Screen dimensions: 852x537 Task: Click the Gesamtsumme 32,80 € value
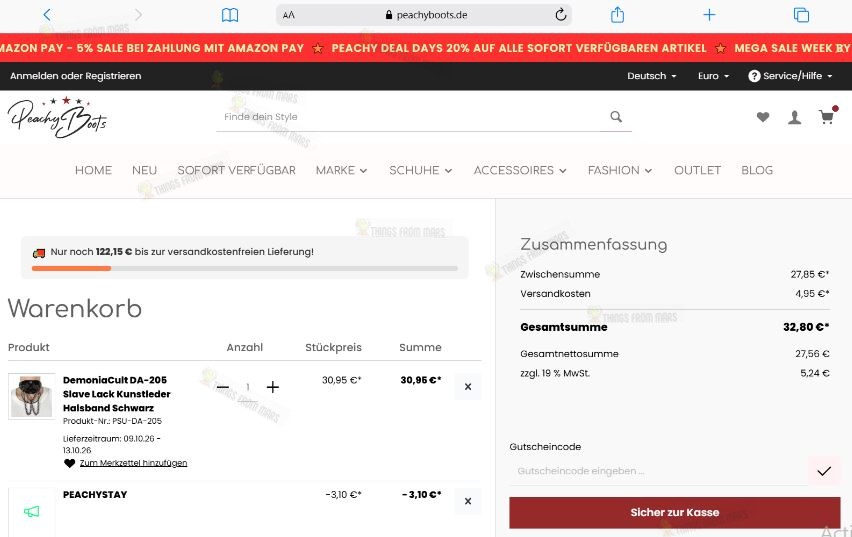(806, 327)
